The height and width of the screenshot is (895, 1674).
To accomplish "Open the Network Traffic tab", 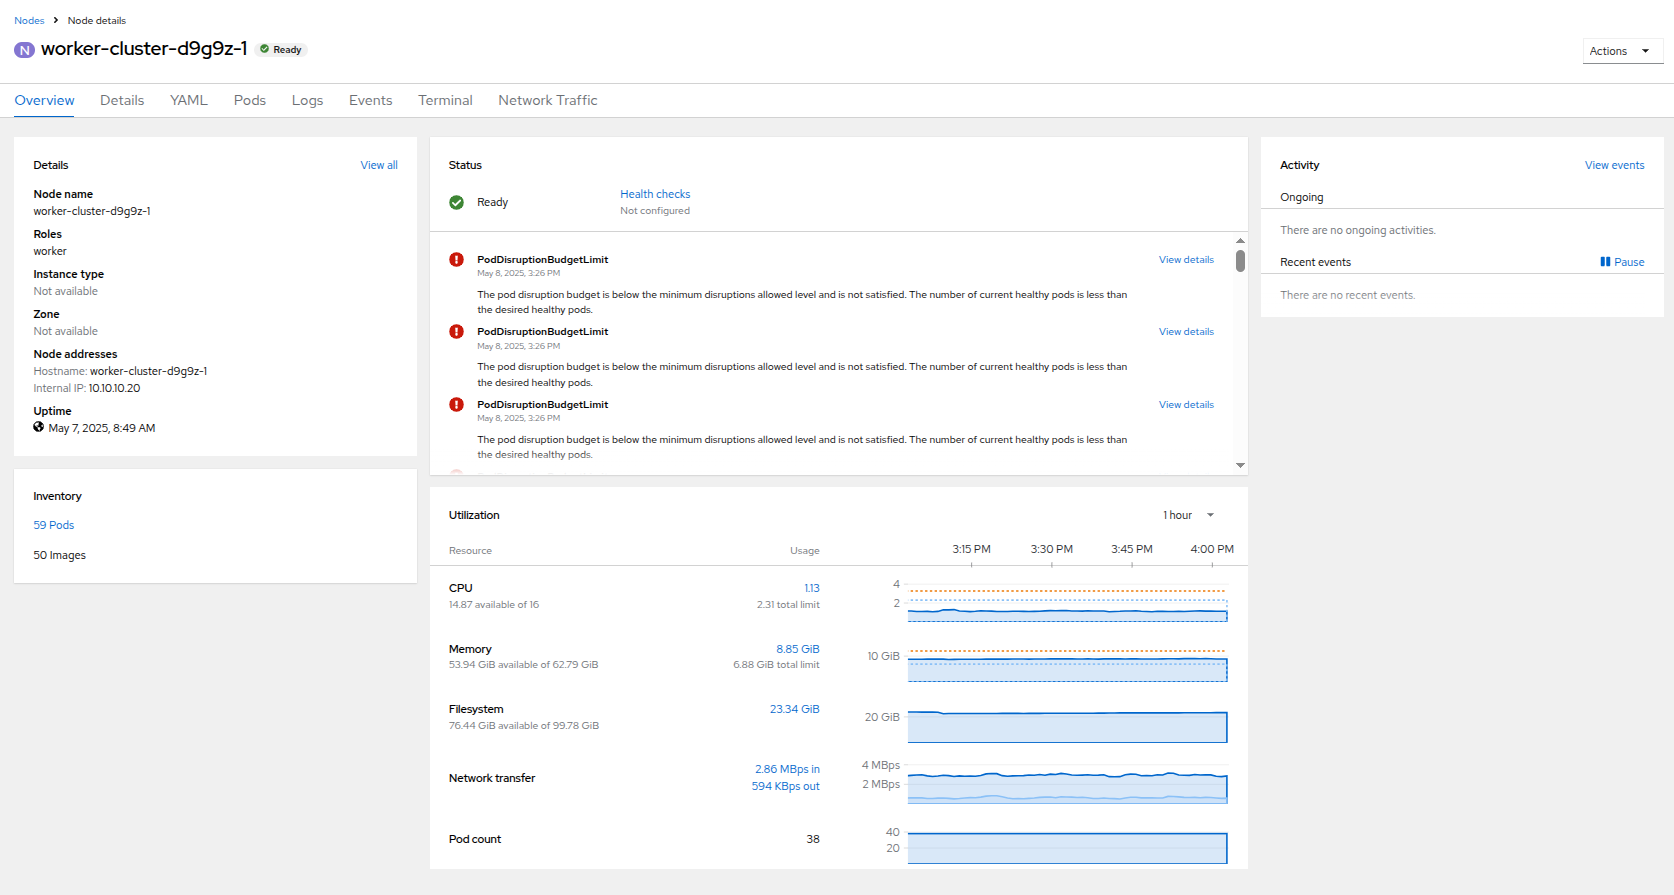I will [547, 100].
